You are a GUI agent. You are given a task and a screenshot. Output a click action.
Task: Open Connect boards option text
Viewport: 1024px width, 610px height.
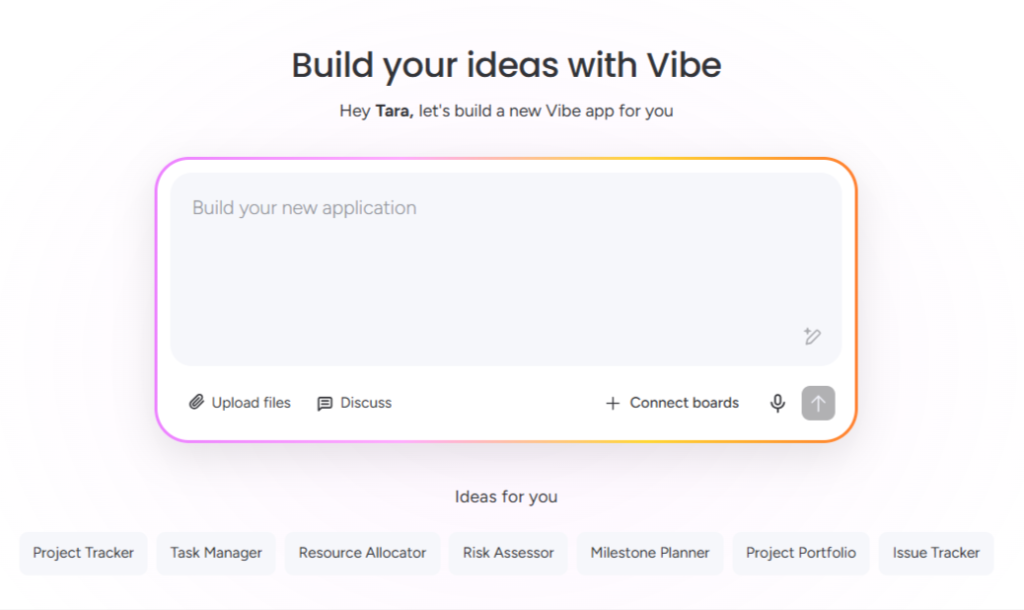pyautogui.click(x=684, y=403)
